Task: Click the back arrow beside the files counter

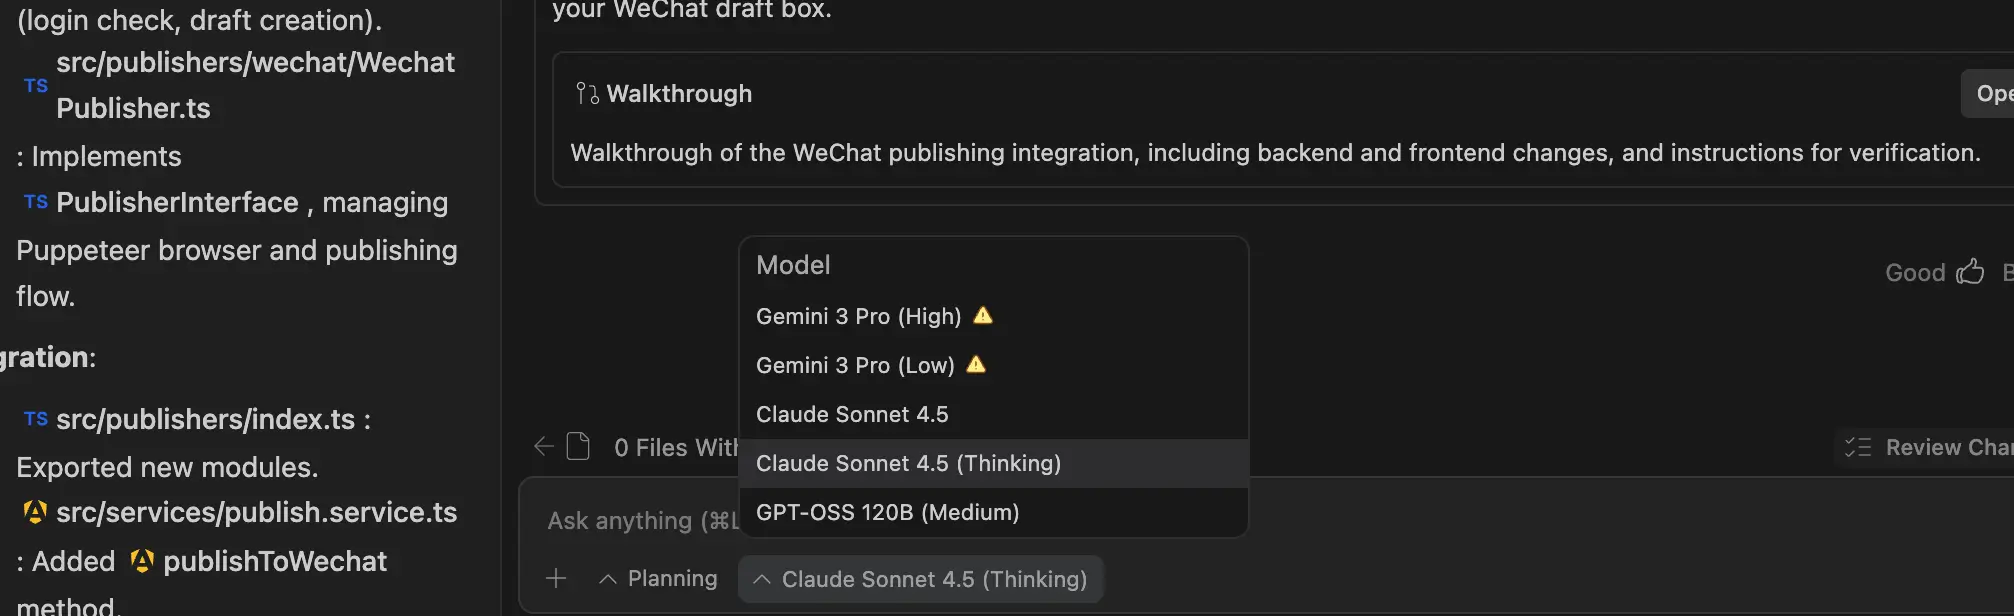Action: click(x=544, y=446)
